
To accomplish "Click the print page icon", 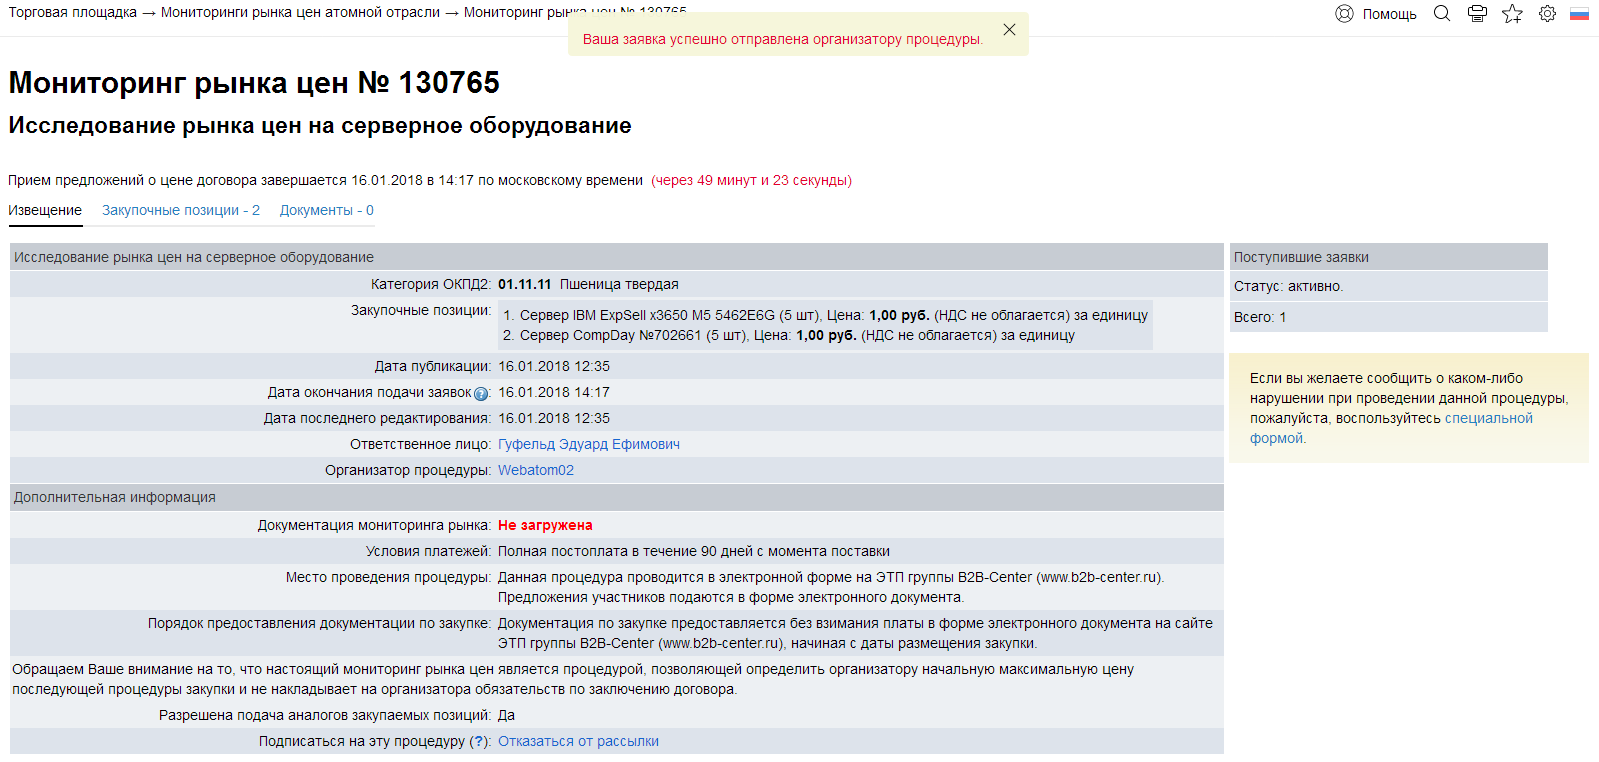I will pos(1477,14).
